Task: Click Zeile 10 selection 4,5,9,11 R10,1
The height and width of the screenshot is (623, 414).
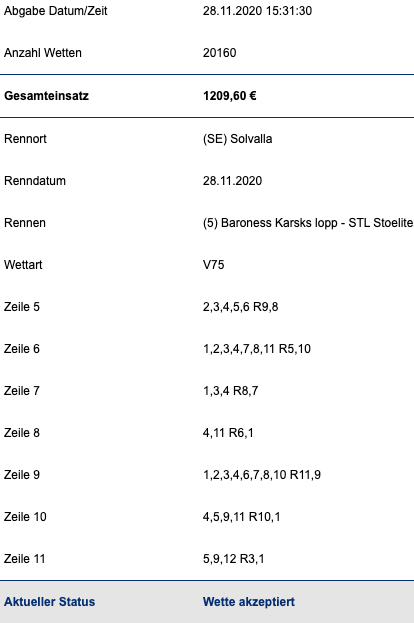Action: (x=242, y=517)
